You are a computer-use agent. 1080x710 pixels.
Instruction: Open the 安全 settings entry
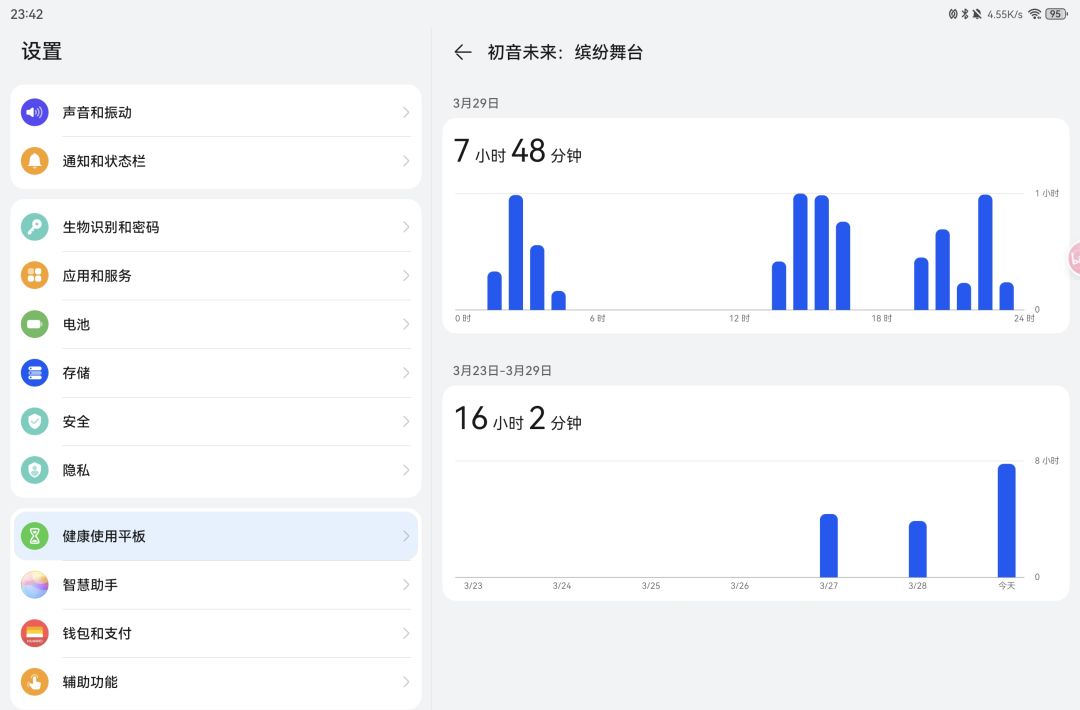coord(216,421)
